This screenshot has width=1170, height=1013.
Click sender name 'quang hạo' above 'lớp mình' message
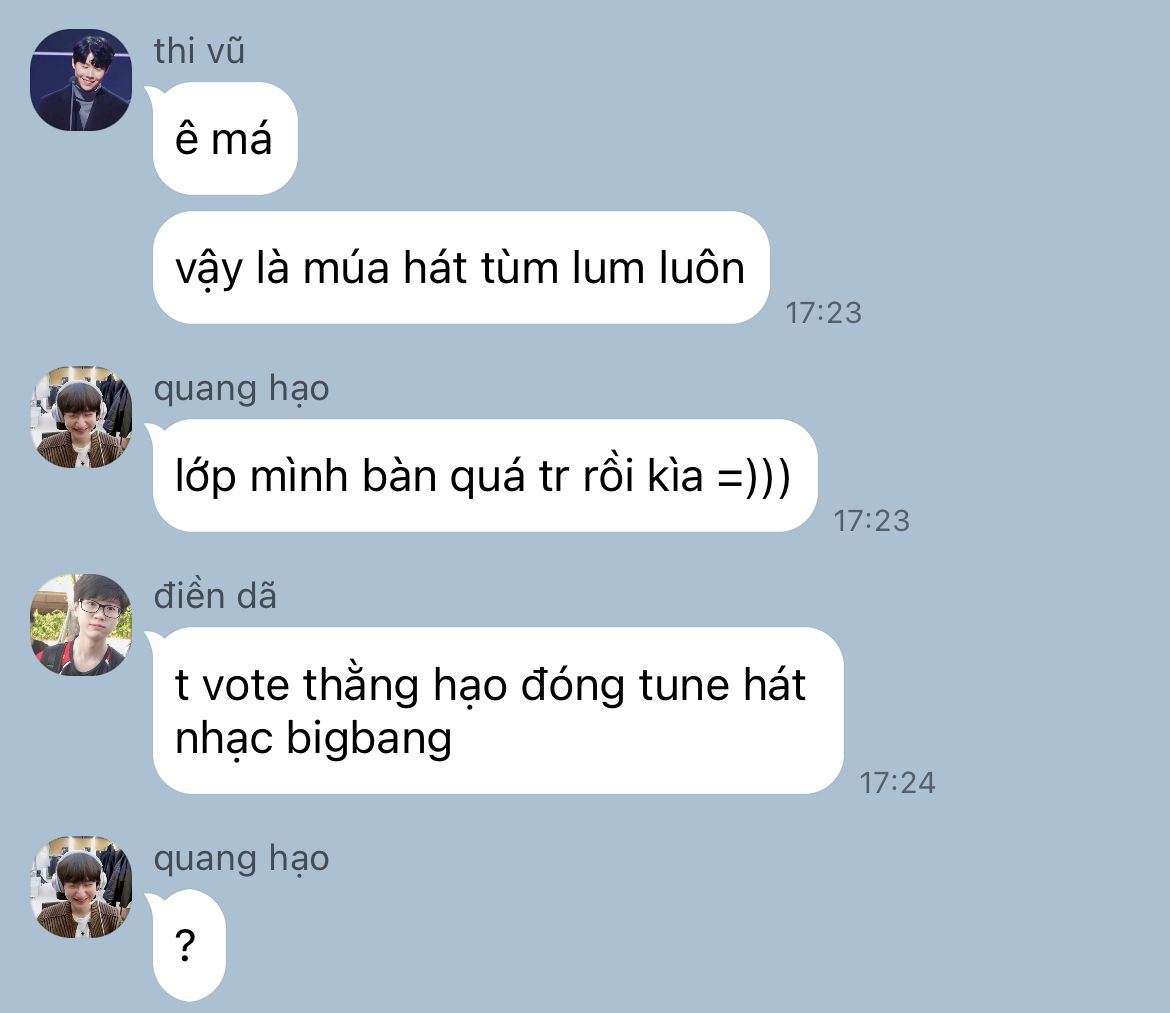tap(242, 390)
